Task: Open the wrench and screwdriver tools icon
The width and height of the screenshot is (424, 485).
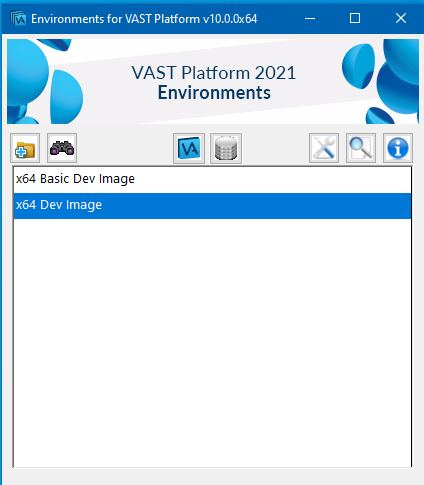Action: pos(324,148)
